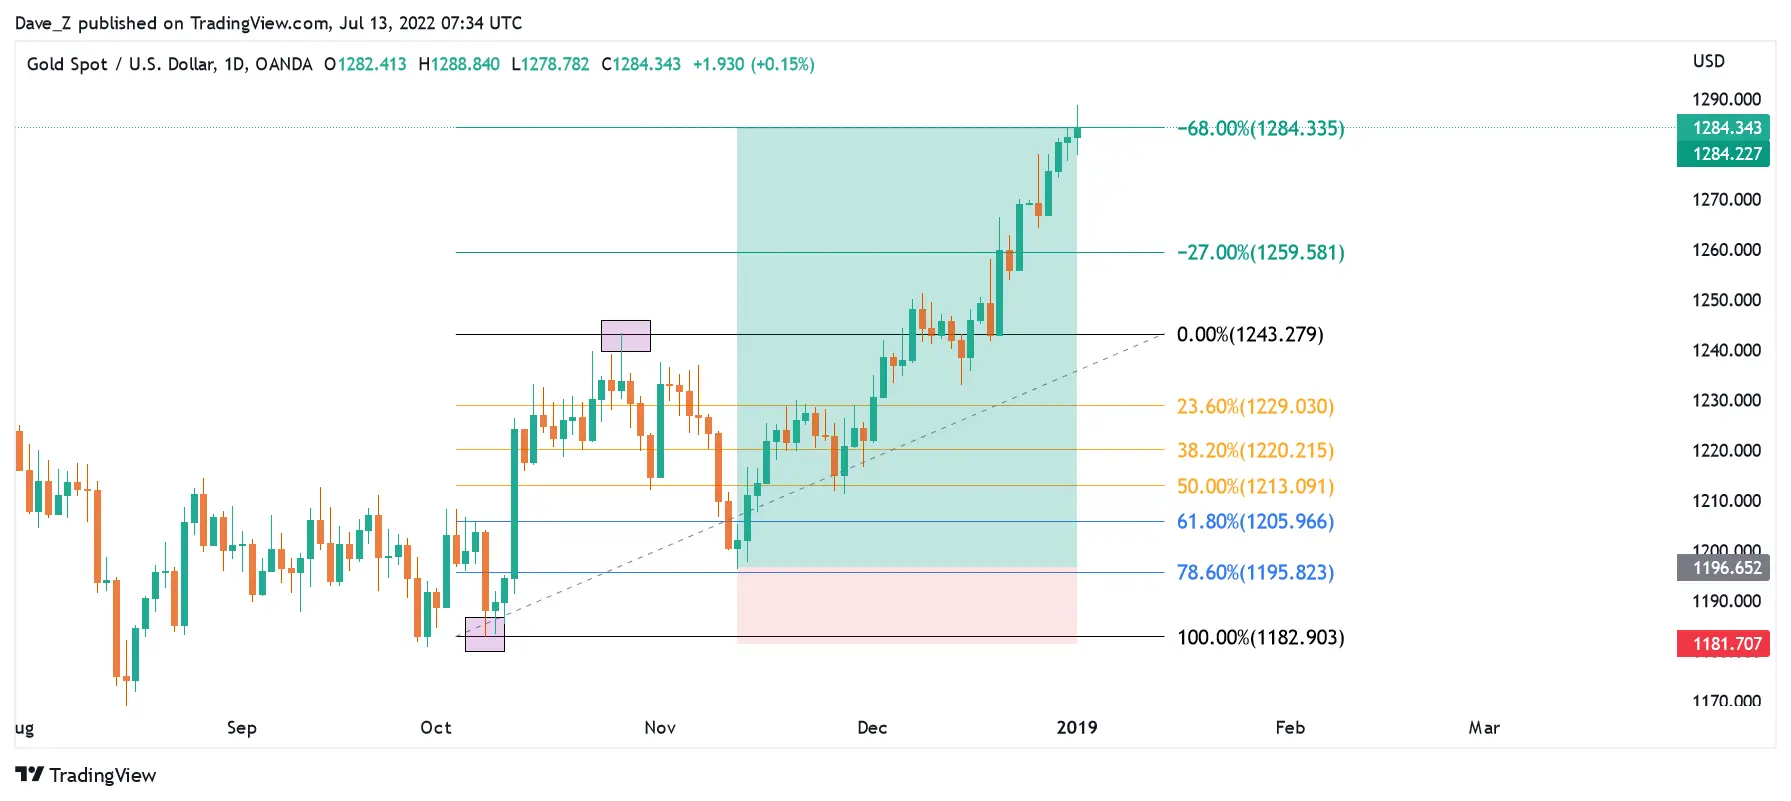
Task: Click the TradingView wordmark at the bottom
Action: point(103,775)
